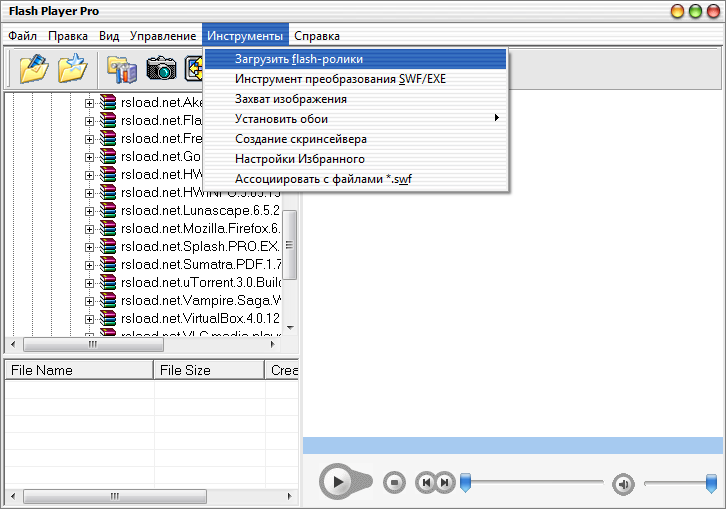Expand the rsload.net.uTorrent.3.0 node

[89, 283]
